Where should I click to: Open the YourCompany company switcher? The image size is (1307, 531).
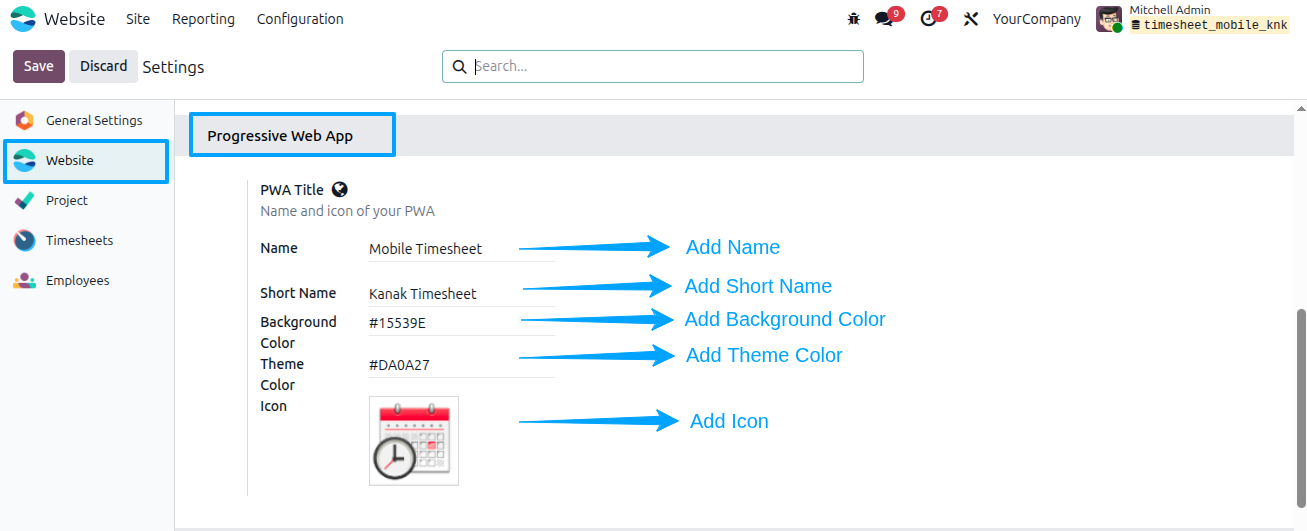pos(1036,19)
